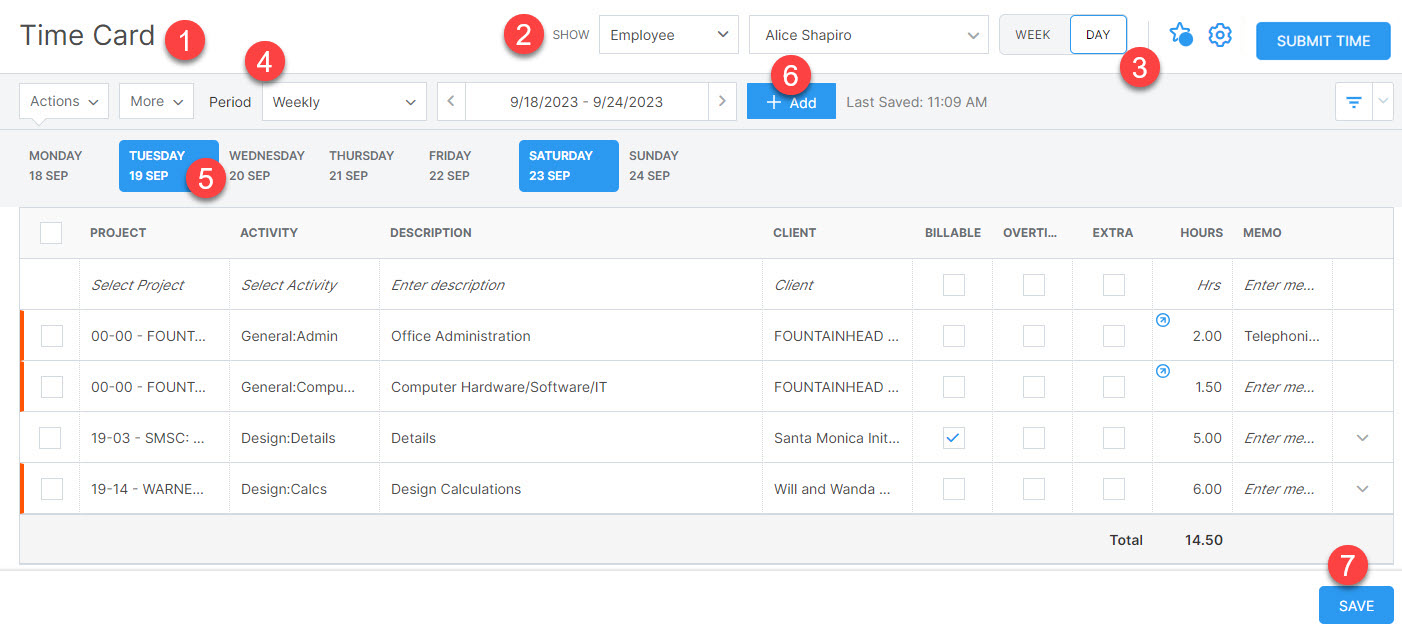This screenshot has height=628, width=1402.
Task: Open the Alice Shapiro employee selector
Action: point(867,34)
